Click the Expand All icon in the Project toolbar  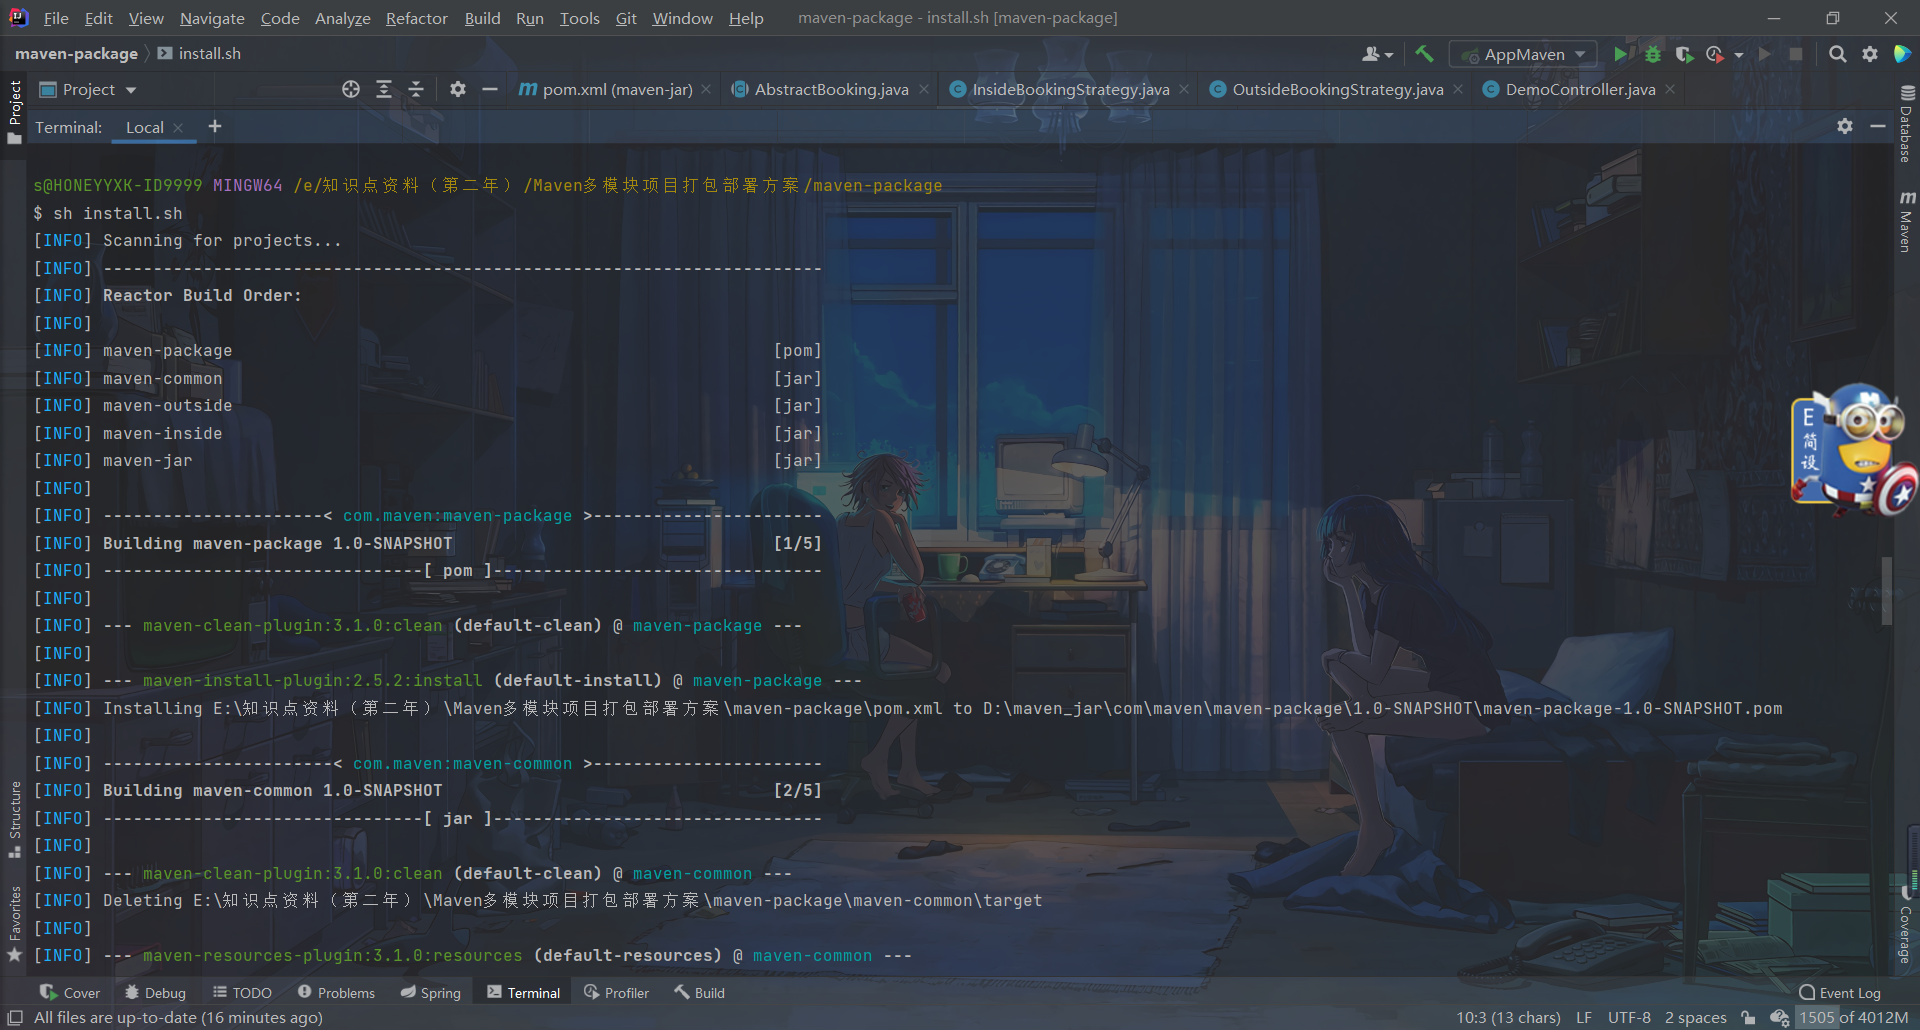(384, 89)
